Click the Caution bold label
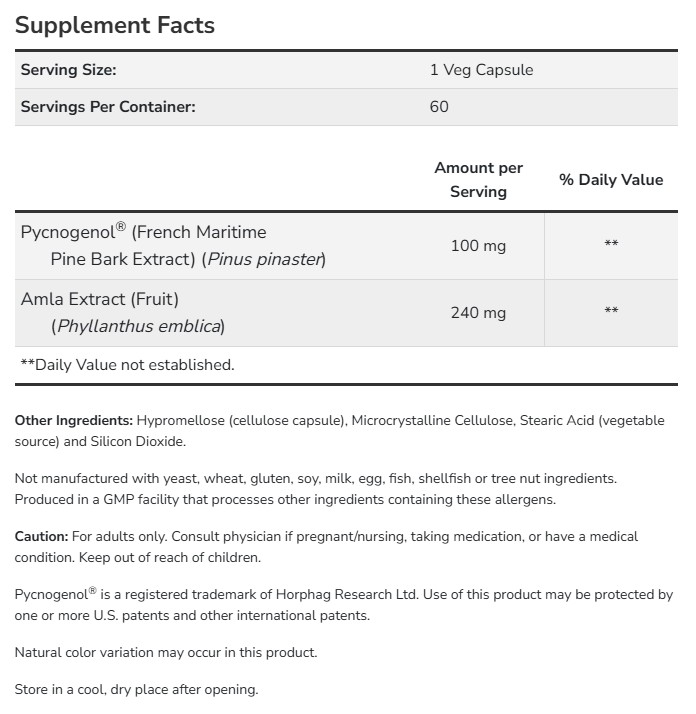 (42, 537)
